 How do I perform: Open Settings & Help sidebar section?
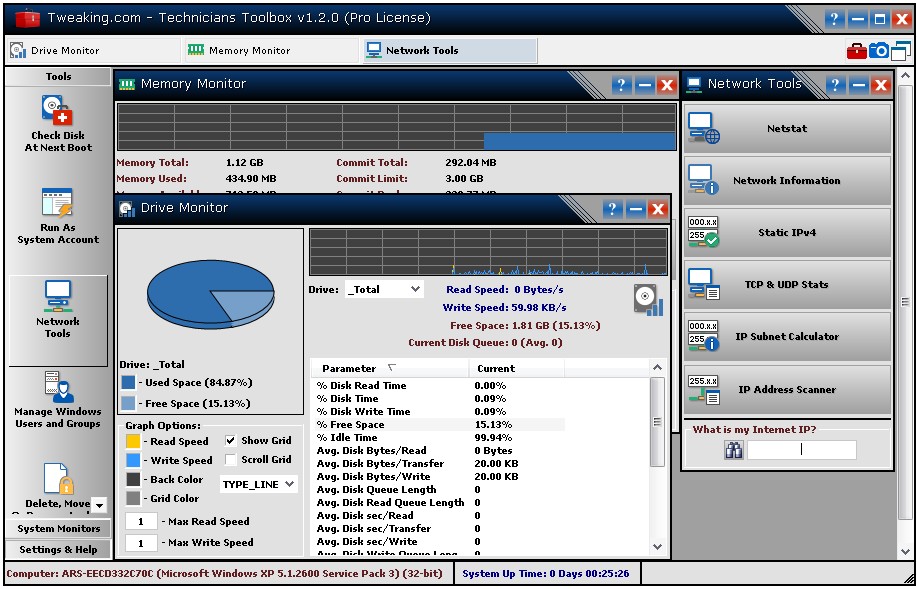[x=58, y=550]
